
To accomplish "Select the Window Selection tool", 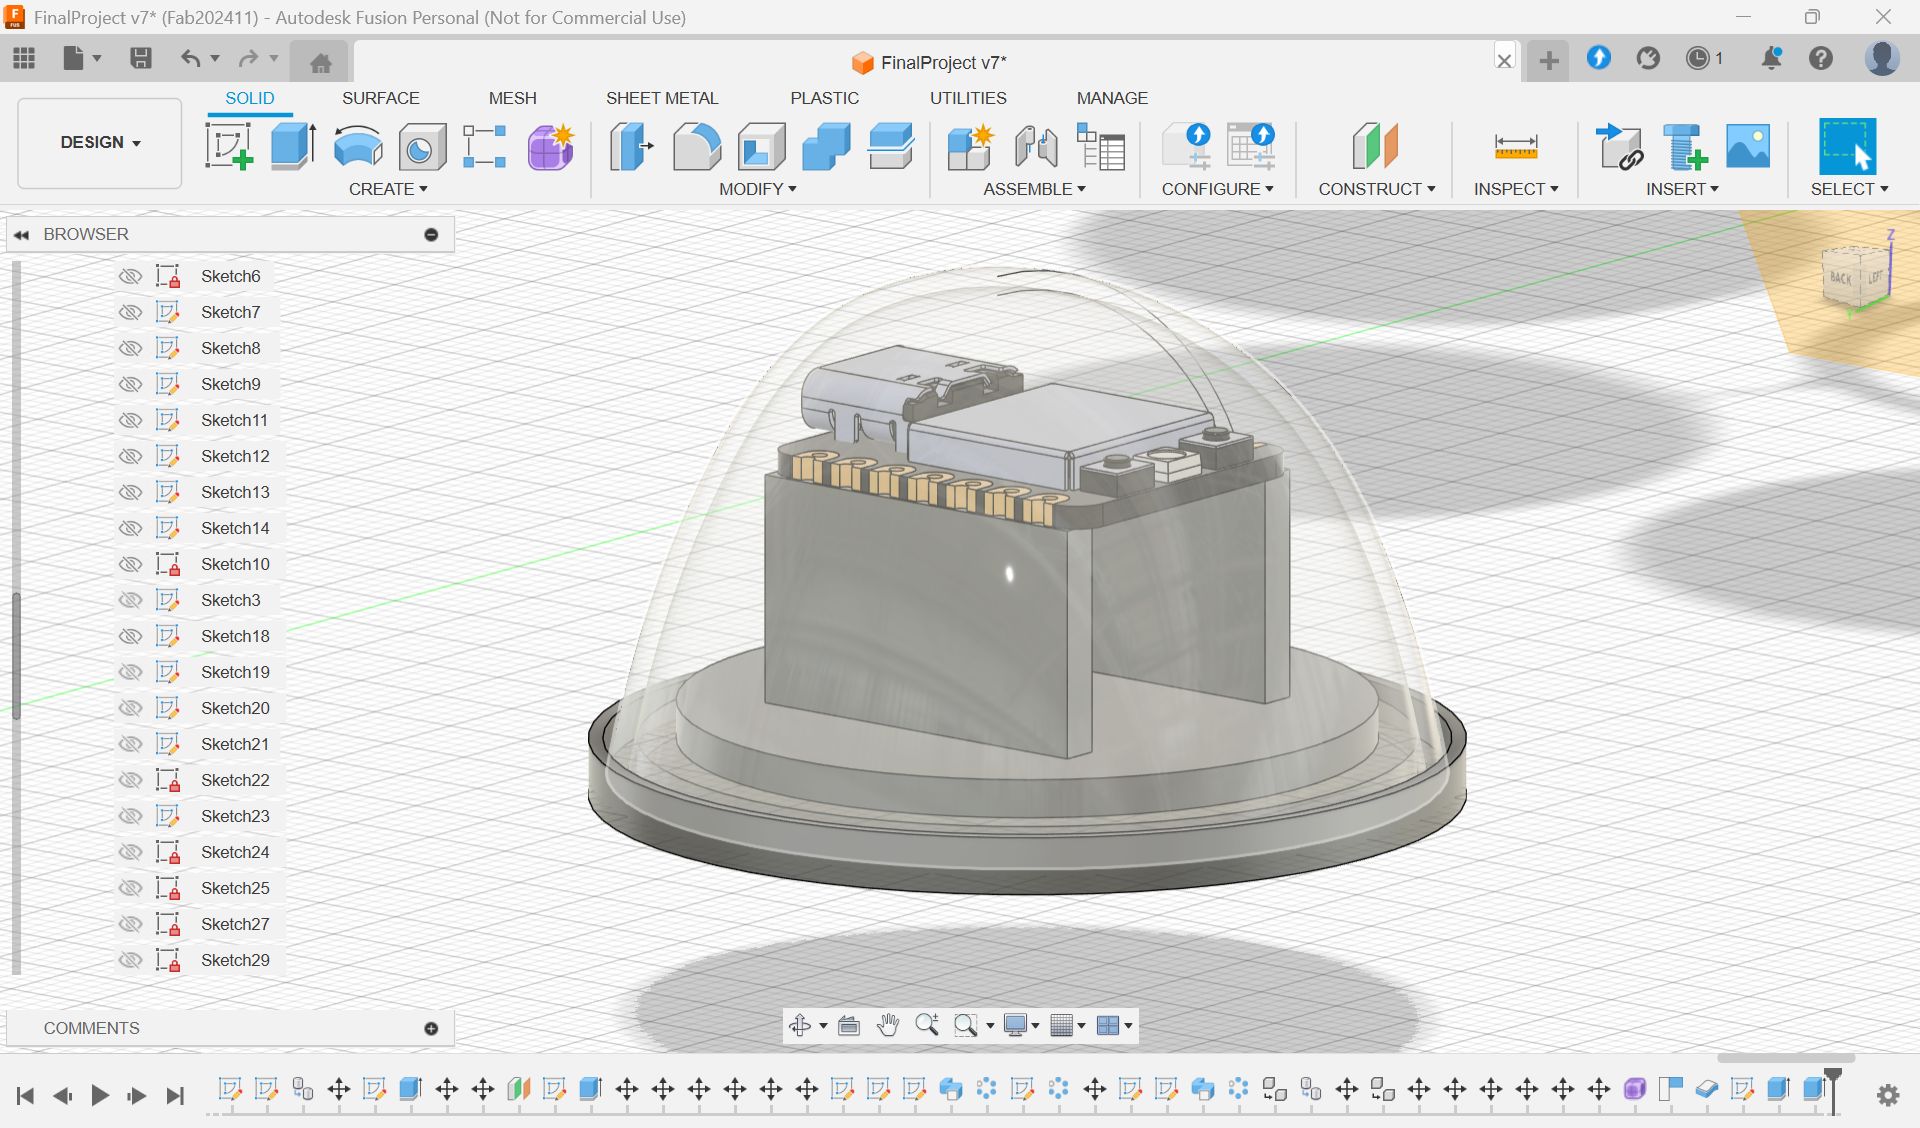I will [1846, 146].
